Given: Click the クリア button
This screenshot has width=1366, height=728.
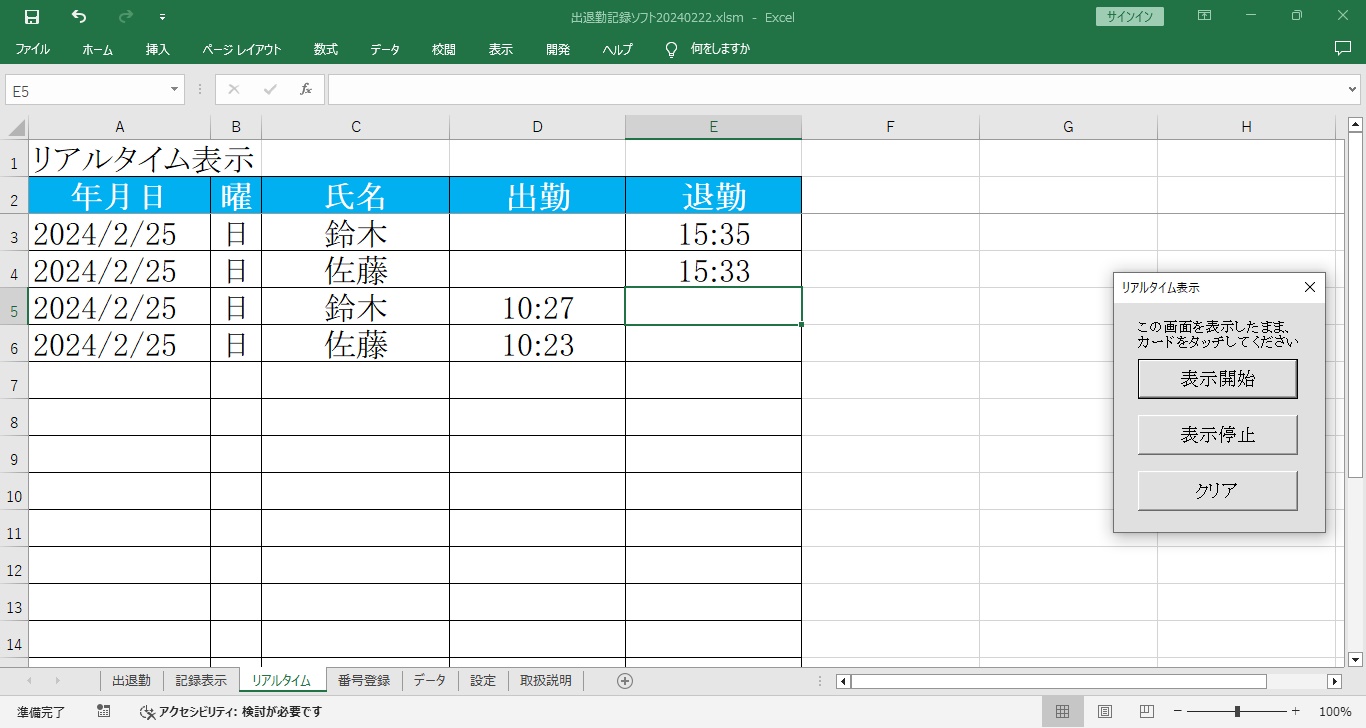Looking at the screenshot, I should (x=1217, y=491).
